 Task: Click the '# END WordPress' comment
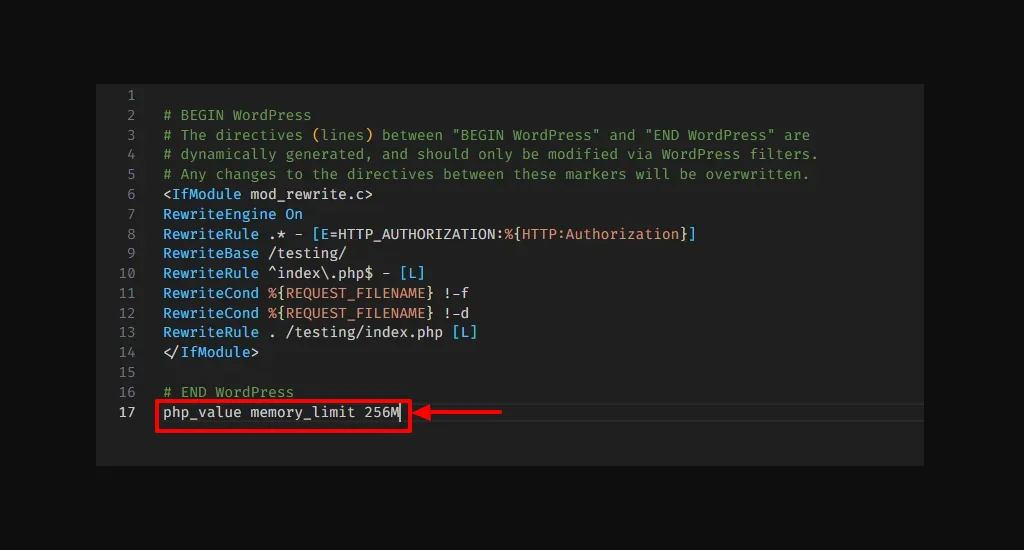pyautogui.click(x=229, y=392)
